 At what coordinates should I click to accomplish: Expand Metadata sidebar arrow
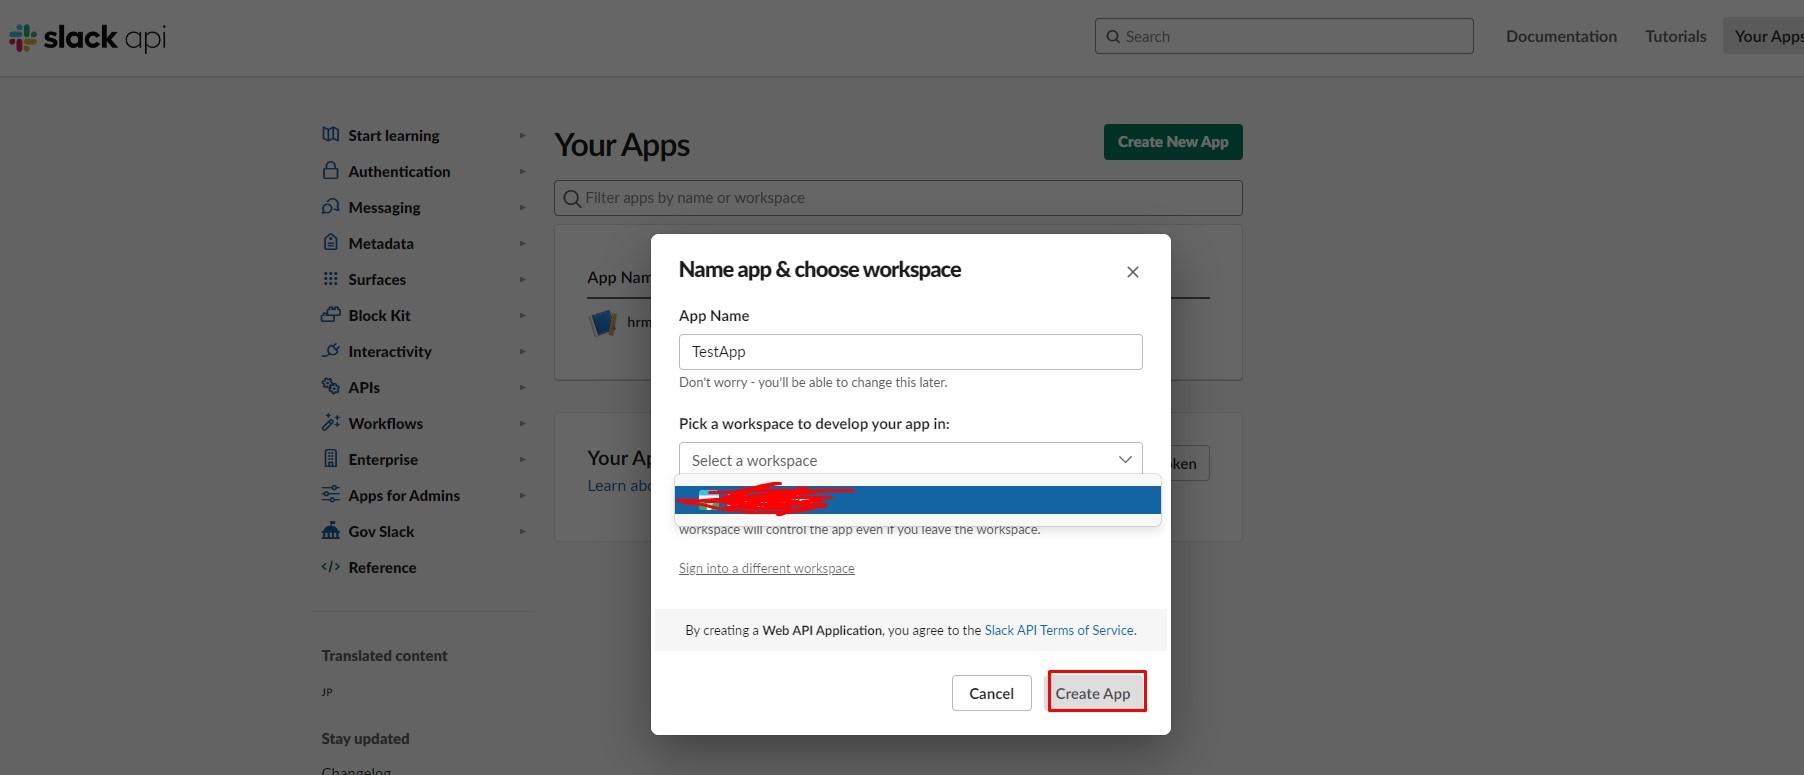point(522,244)
